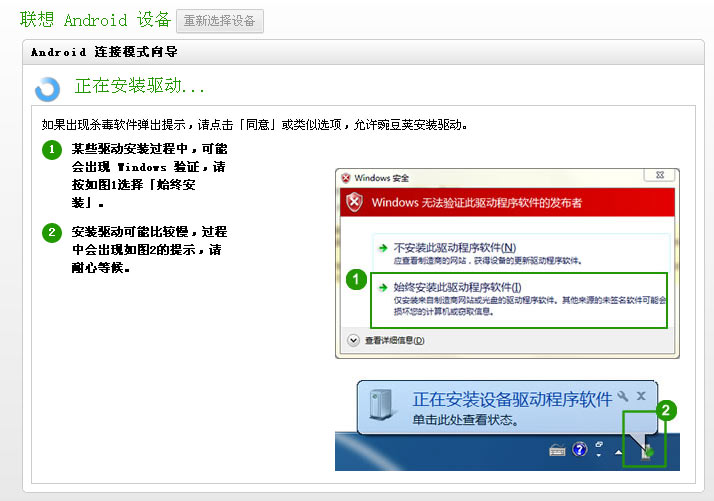Click the 正在安装驱动... heading

pyautogui.click(x=140, y=86)
